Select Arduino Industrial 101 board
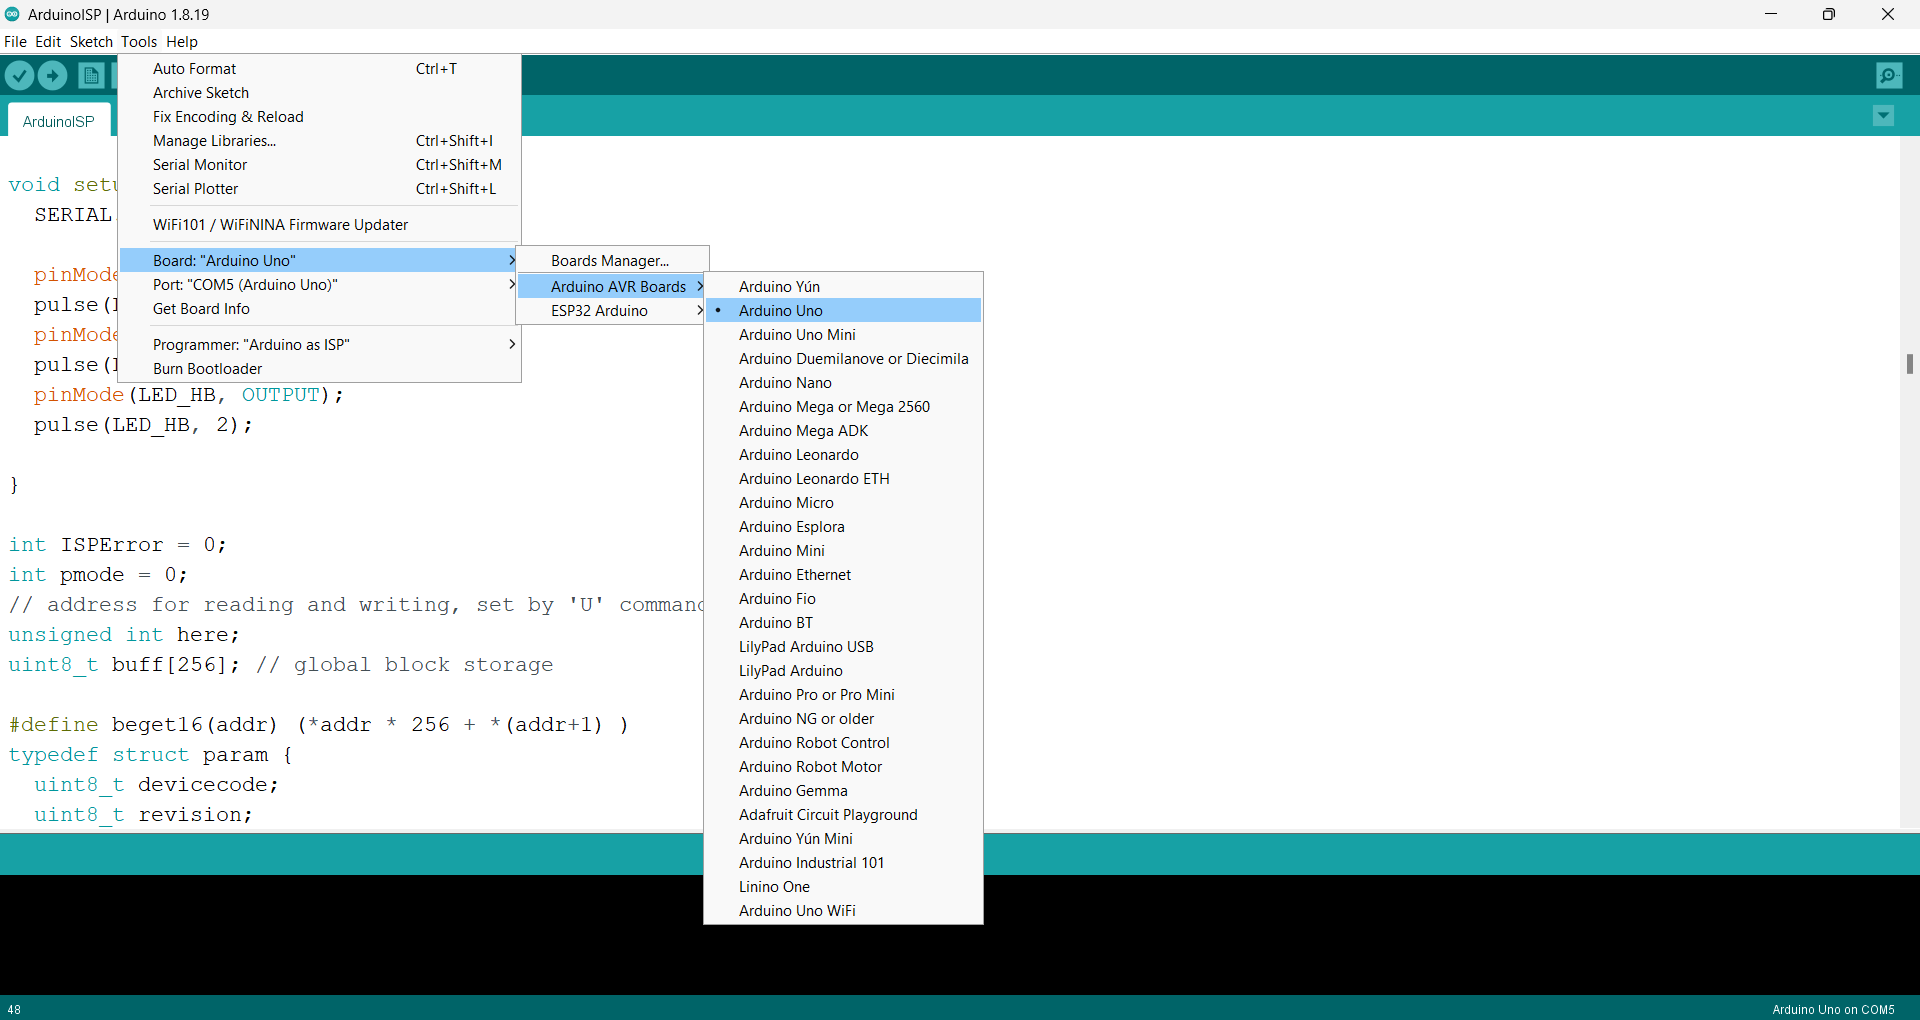This screenshot has height=1020, width=1920. [843, 863]
